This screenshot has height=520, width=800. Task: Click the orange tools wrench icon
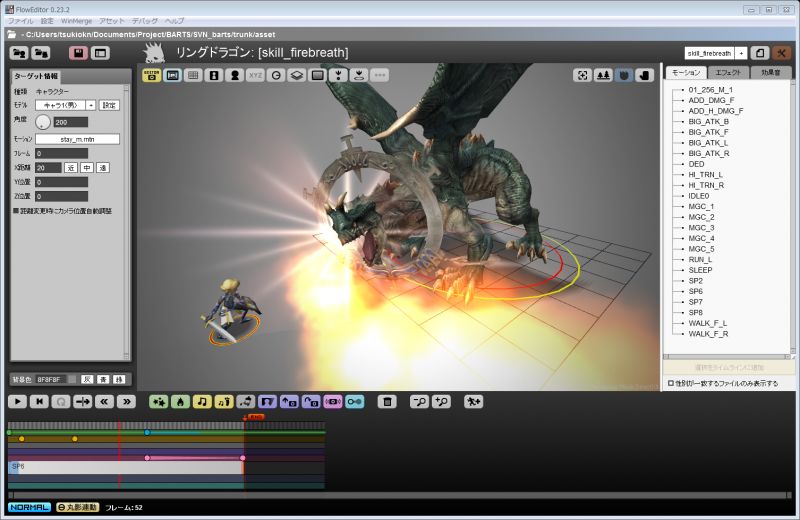click(781, 53)
